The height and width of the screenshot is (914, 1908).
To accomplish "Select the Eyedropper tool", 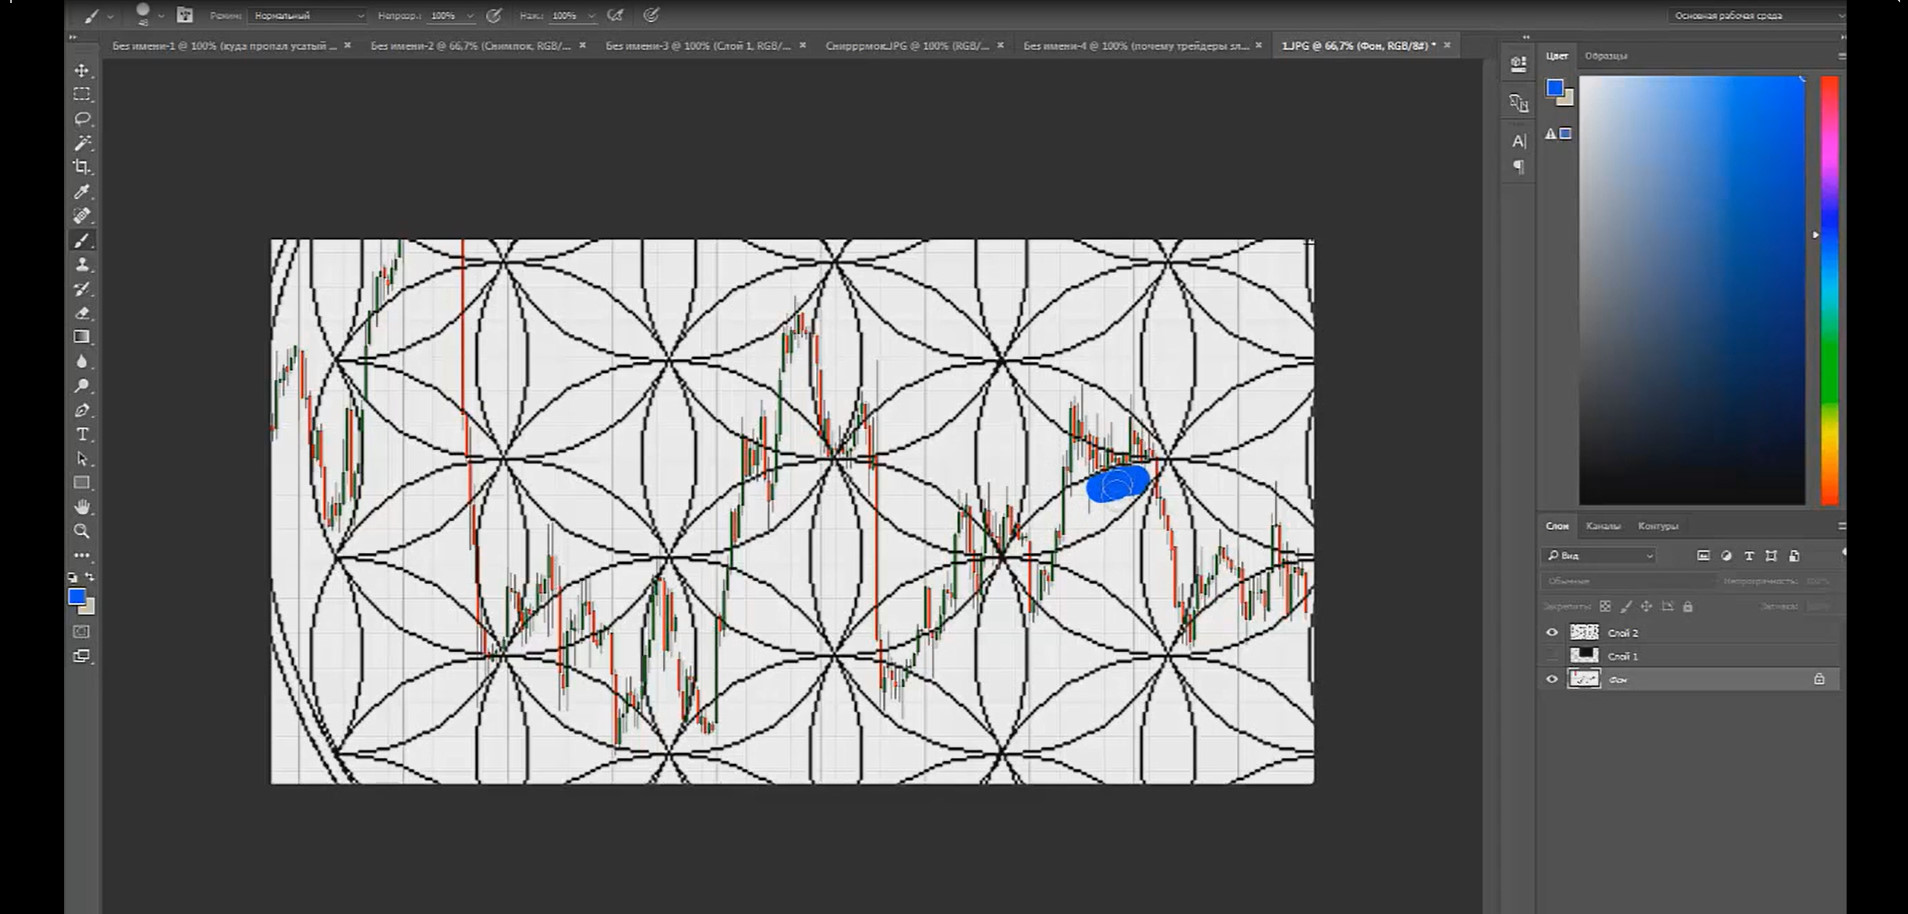I will 82,191.
